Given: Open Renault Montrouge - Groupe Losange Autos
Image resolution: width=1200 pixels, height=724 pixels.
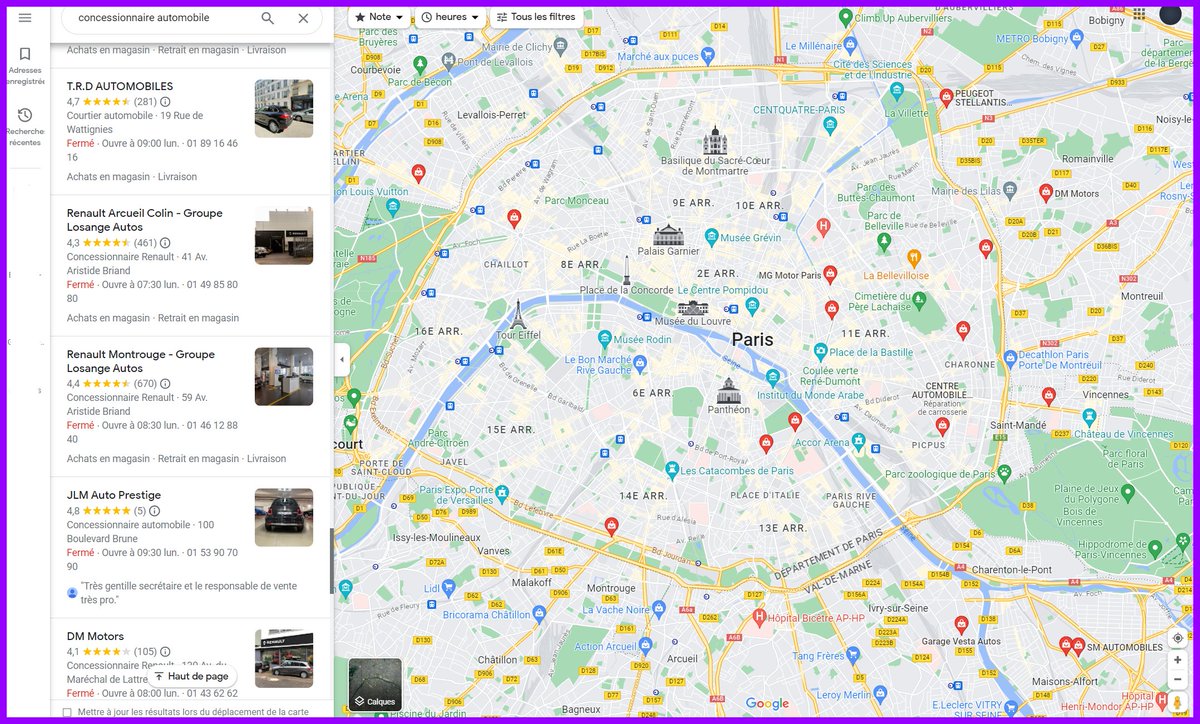Looking at the screenshot, I should 141,361.
